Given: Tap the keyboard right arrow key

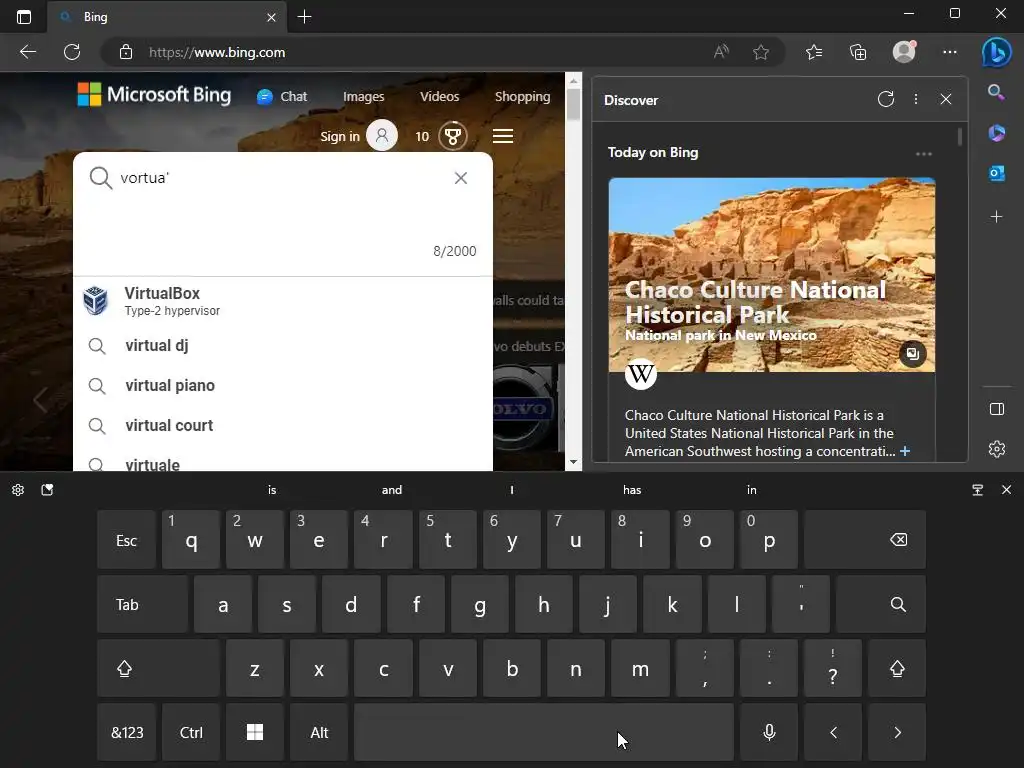Looking at the screenshot, I should tap(897, 732).
